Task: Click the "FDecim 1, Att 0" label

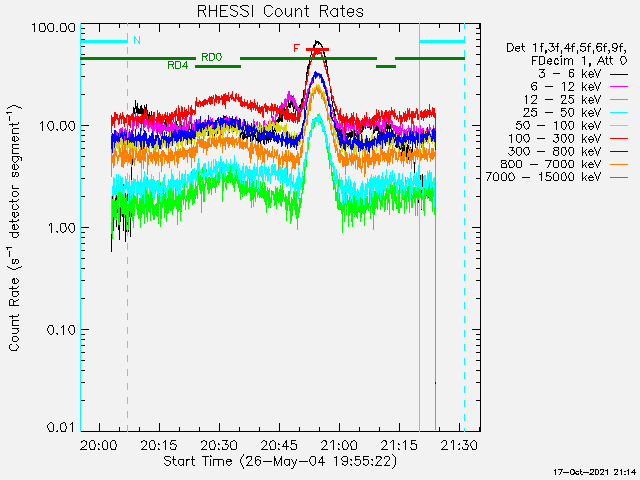Action: pos(579,61)
